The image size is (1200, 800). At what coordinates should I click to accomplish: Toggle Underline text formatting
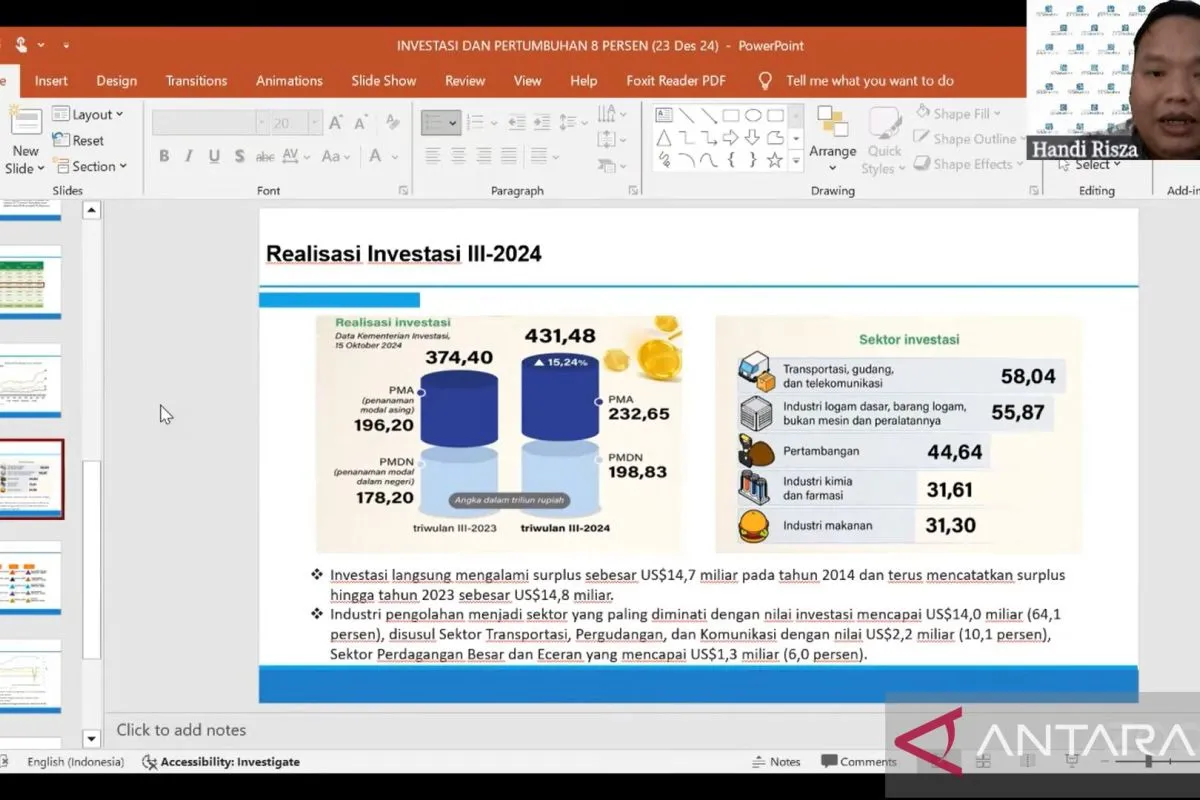click(x=213, y=156)
